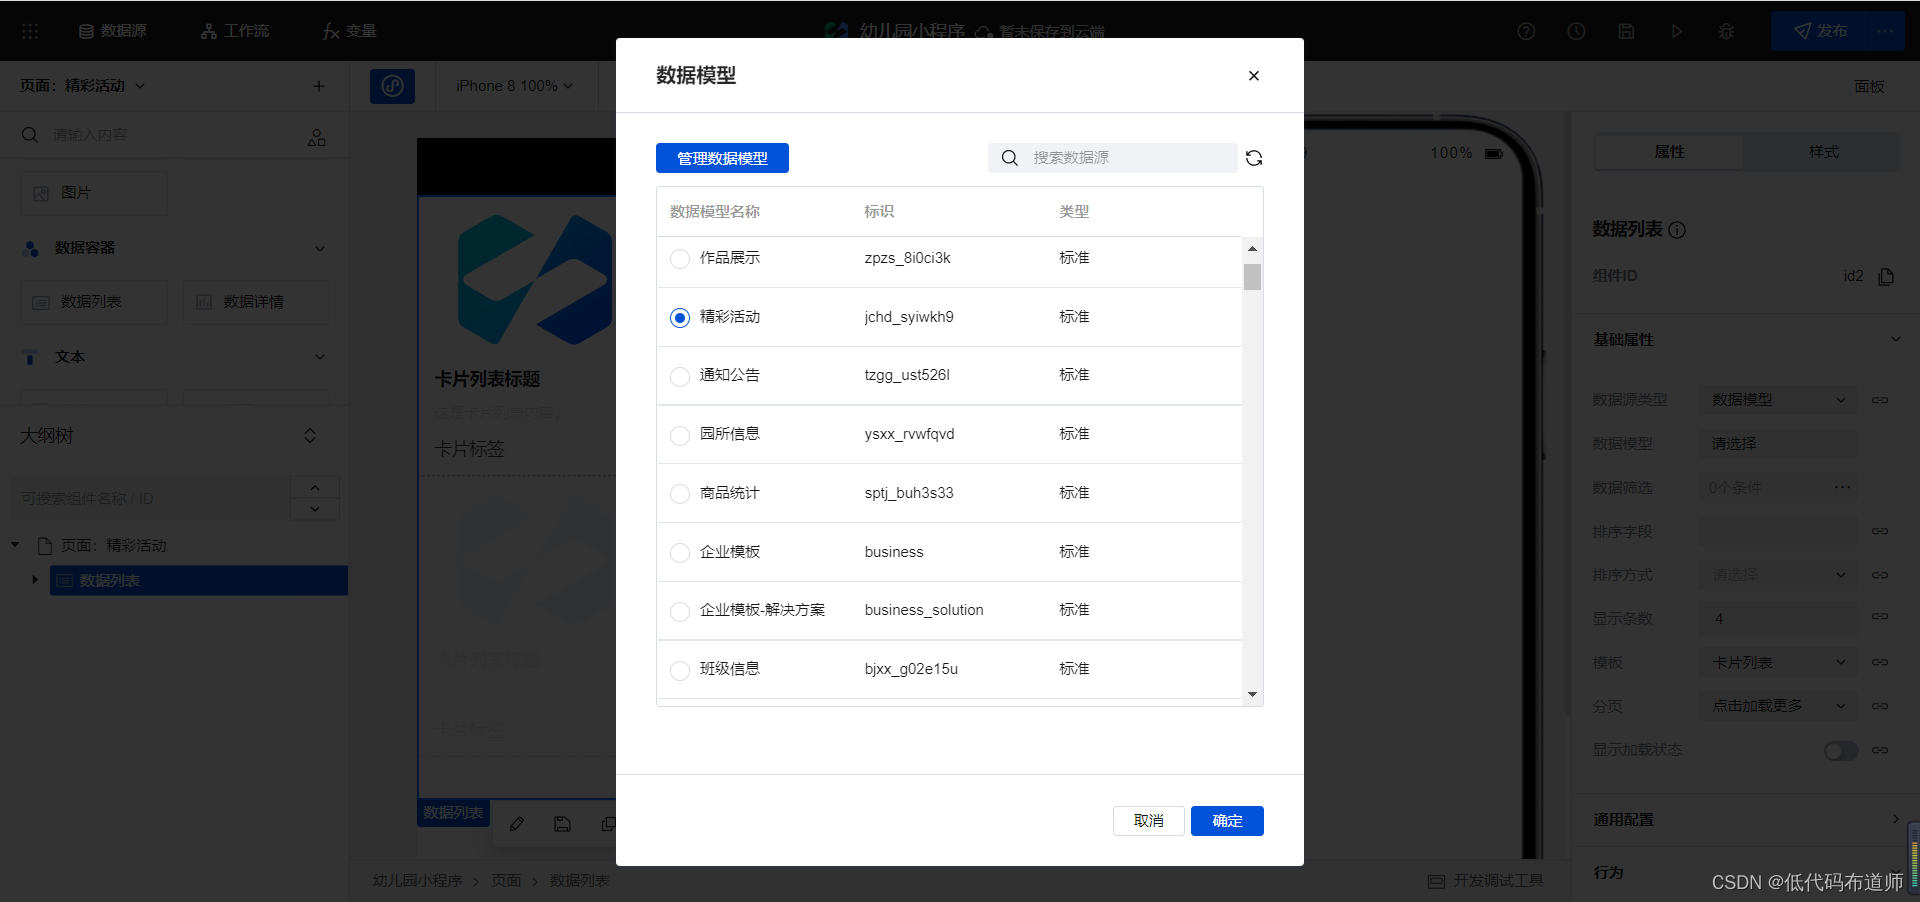
Task: Open the 数据筛选 more options ellipsis
Action: coord(1842,487)
